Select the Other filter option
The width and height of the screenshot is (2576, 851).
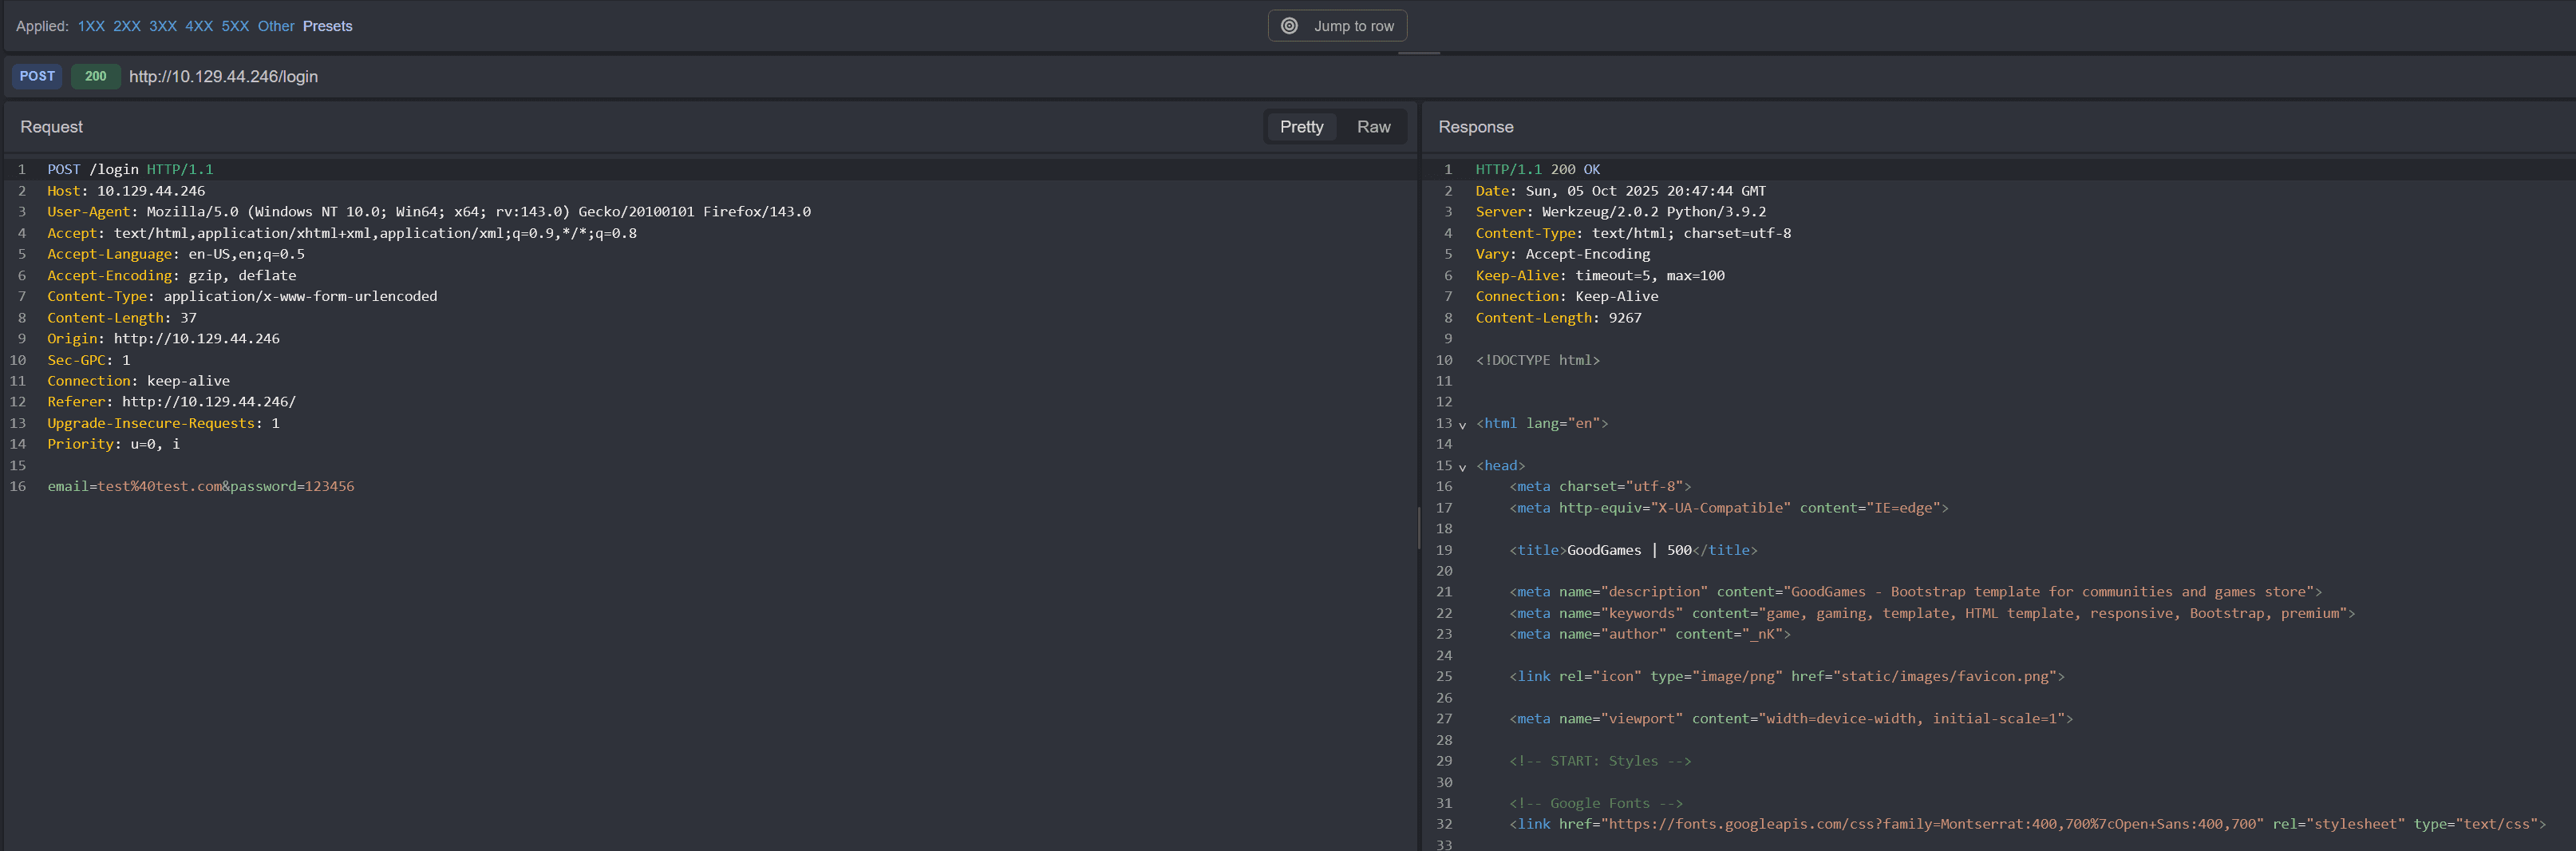click(276, 26)
